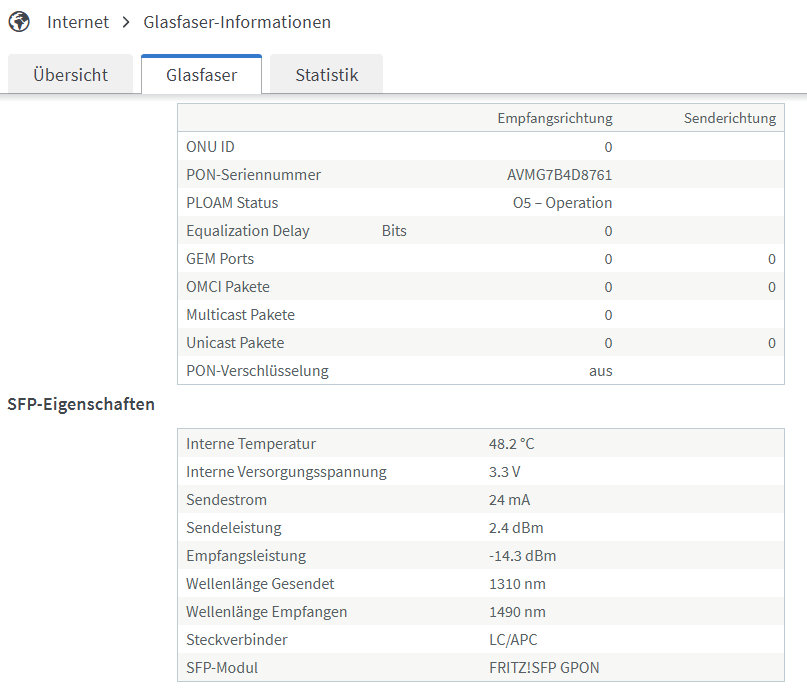Click the Unicast Pakete Empfangsrichtung value

click(608, 343)
